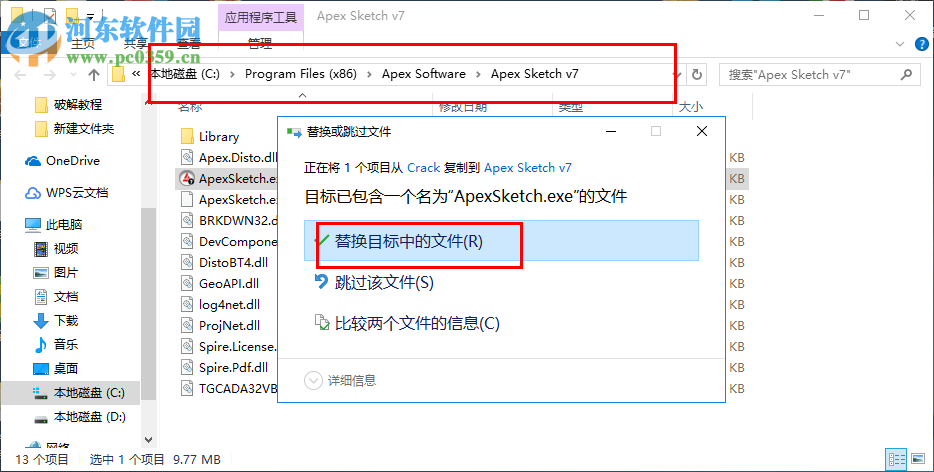Open 文档 documents folder

[x=66, y=297]
